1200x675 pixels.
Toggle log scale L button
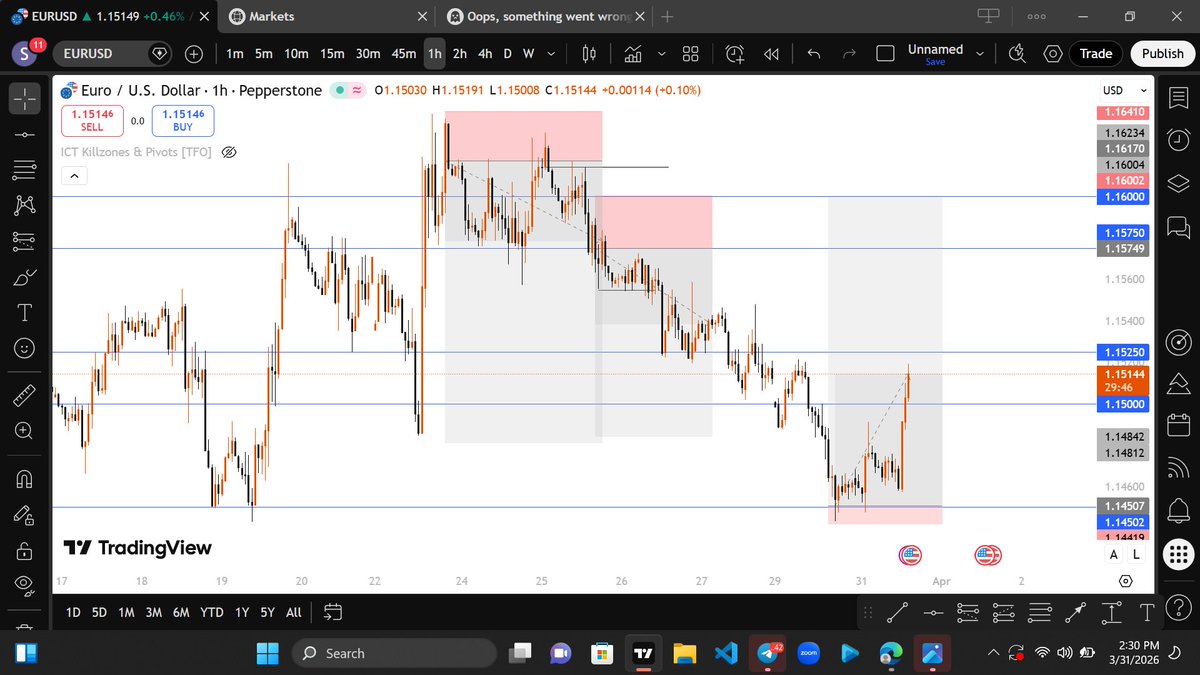pyautogui.click(x=1137, y=555)
